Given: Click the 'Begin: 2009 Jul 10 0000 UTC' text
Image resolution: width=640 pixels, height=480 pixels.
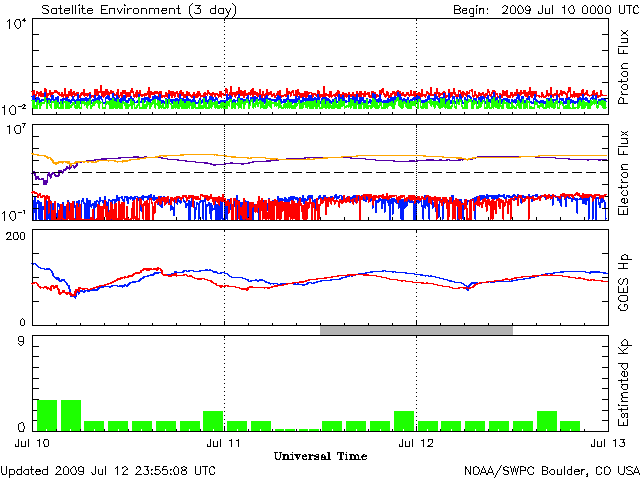Looking at the screenshot, I should click(546, 10).
